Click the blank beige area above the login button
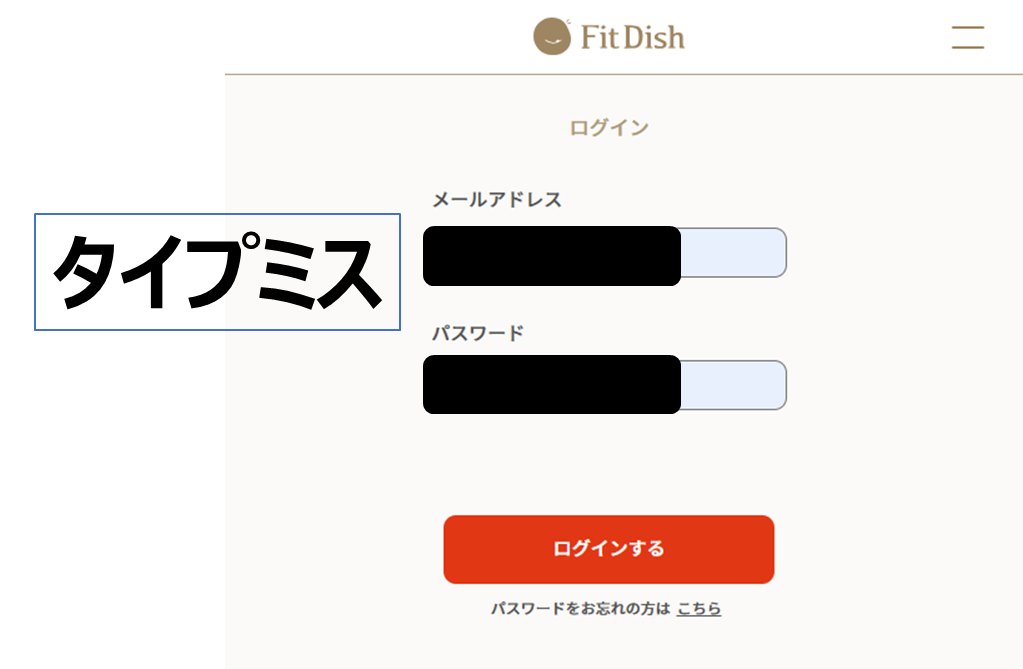Image resolution: width=1023 pixels, height=669 pixels. tap(608, 465)
